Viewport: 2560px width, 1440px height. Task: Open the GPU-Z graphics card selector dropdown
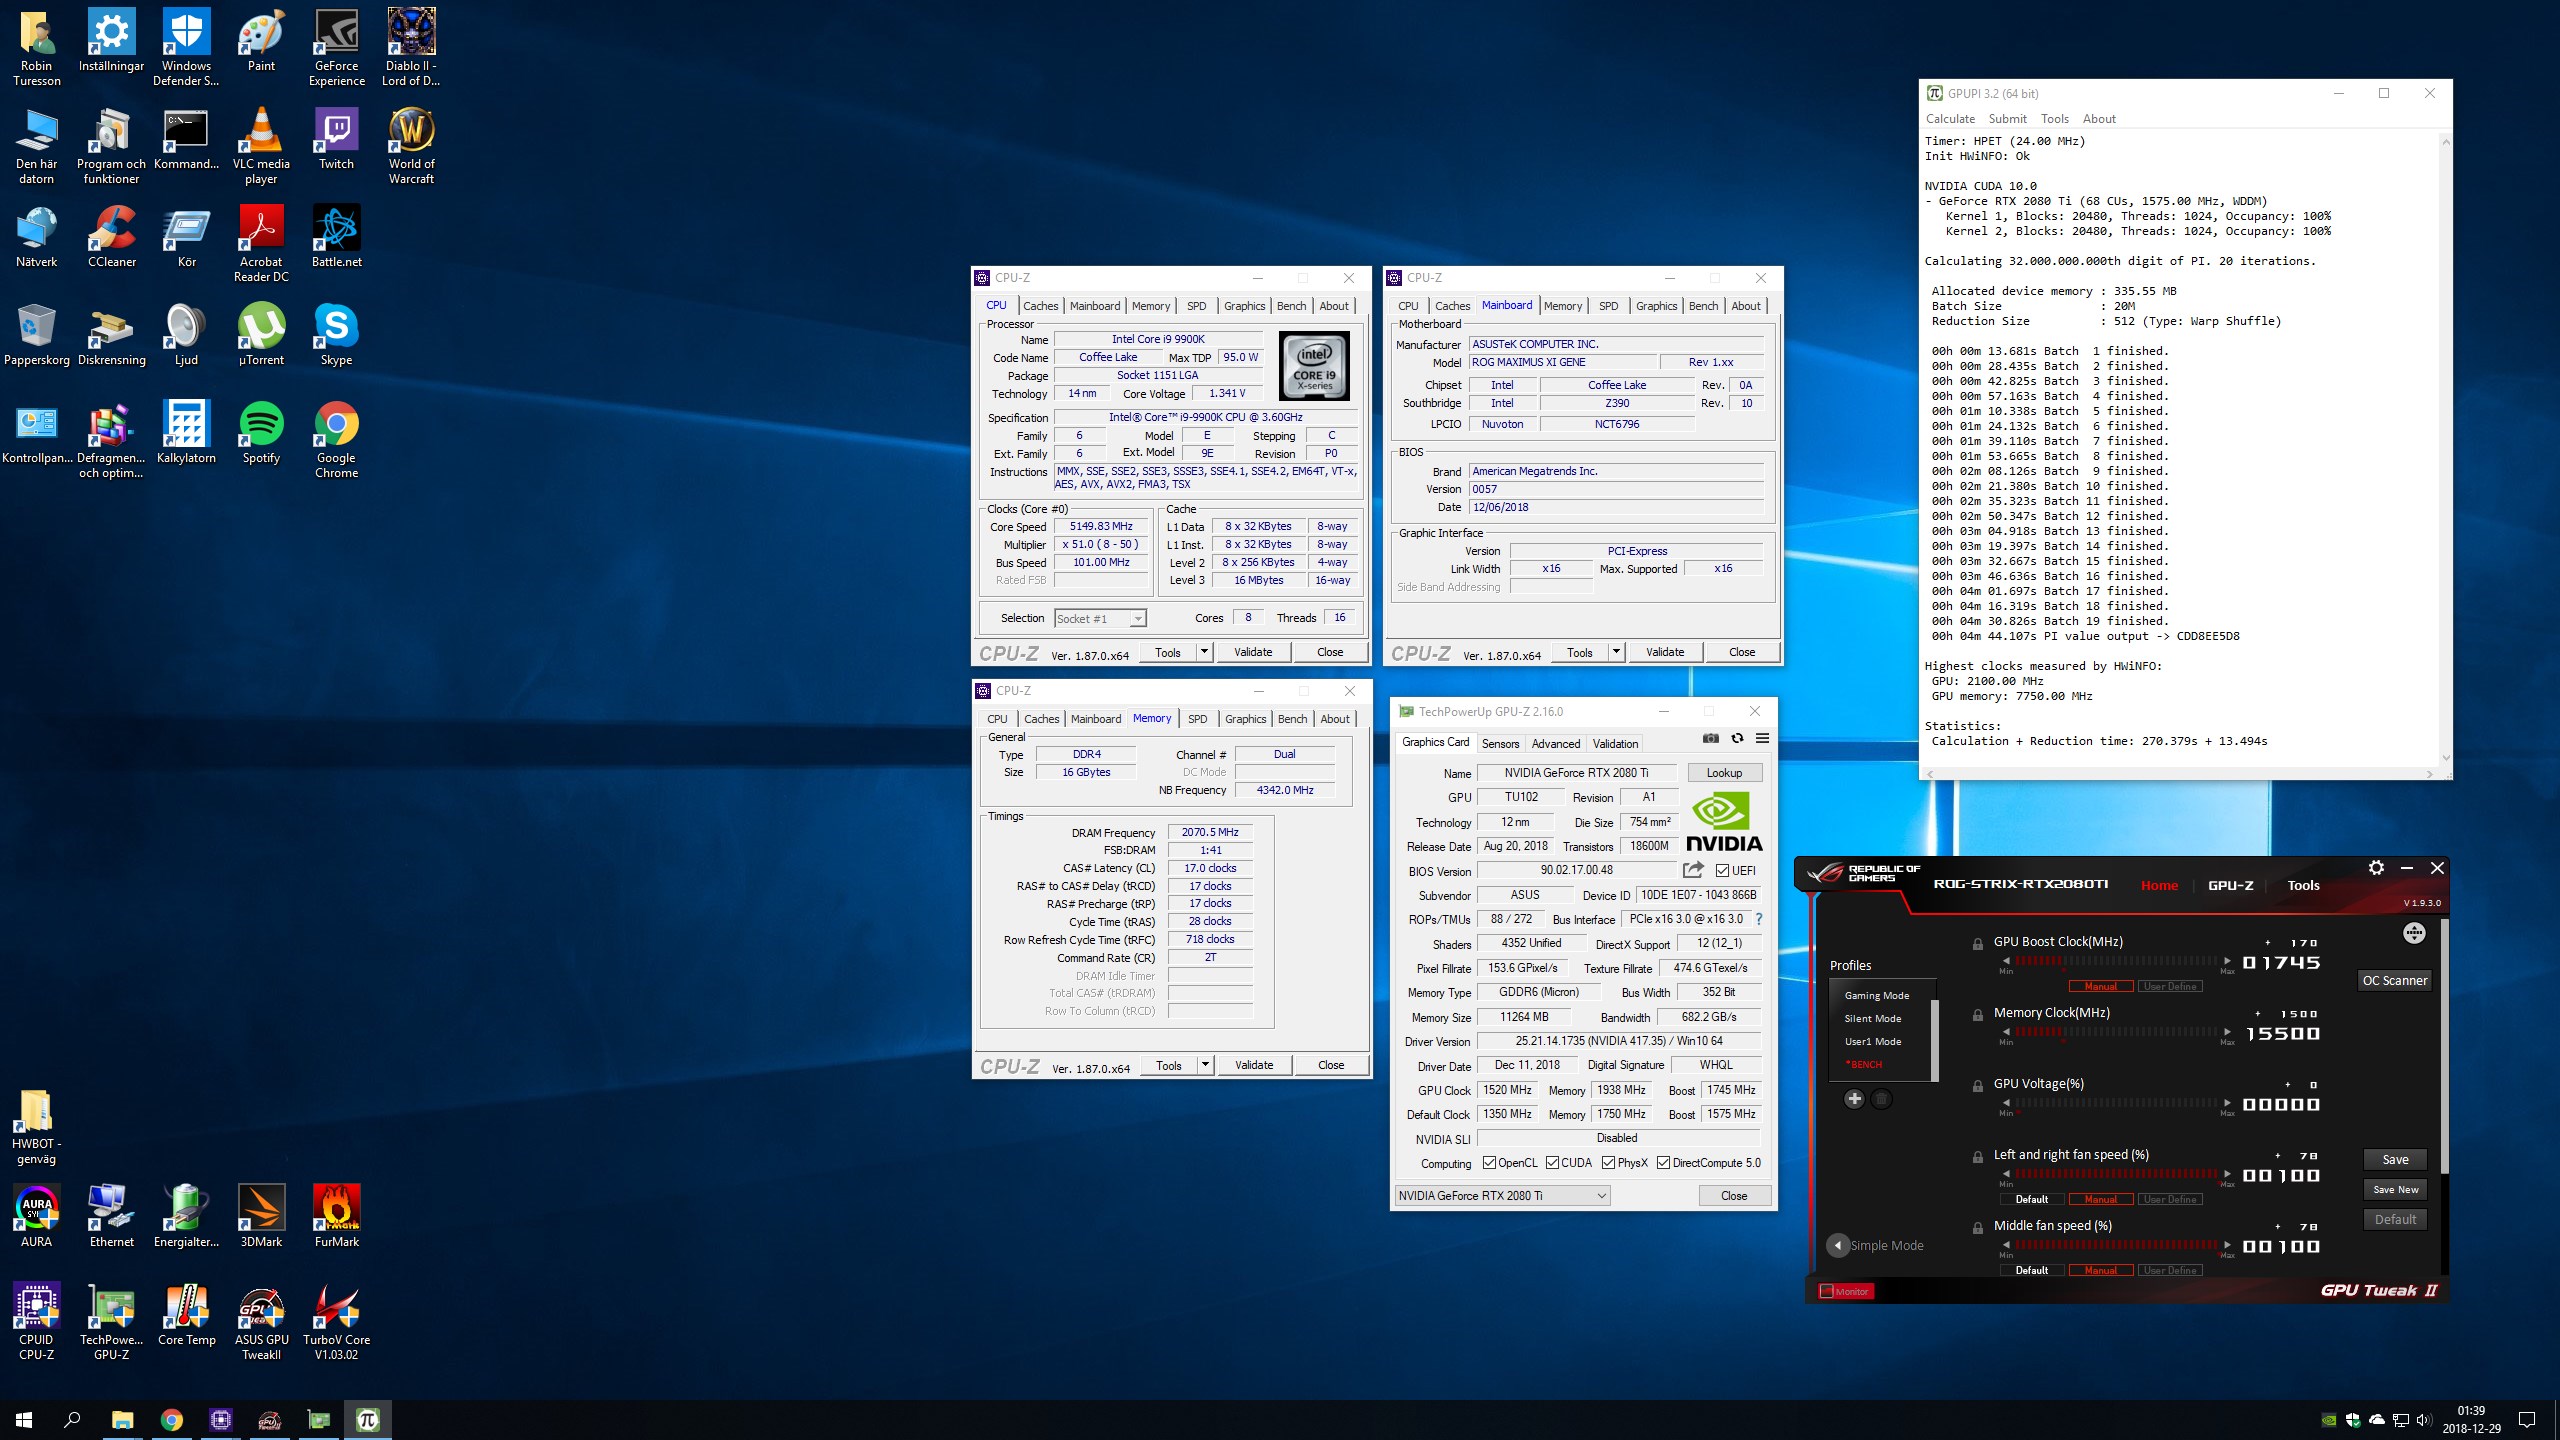click(x=1502, y=1195)
